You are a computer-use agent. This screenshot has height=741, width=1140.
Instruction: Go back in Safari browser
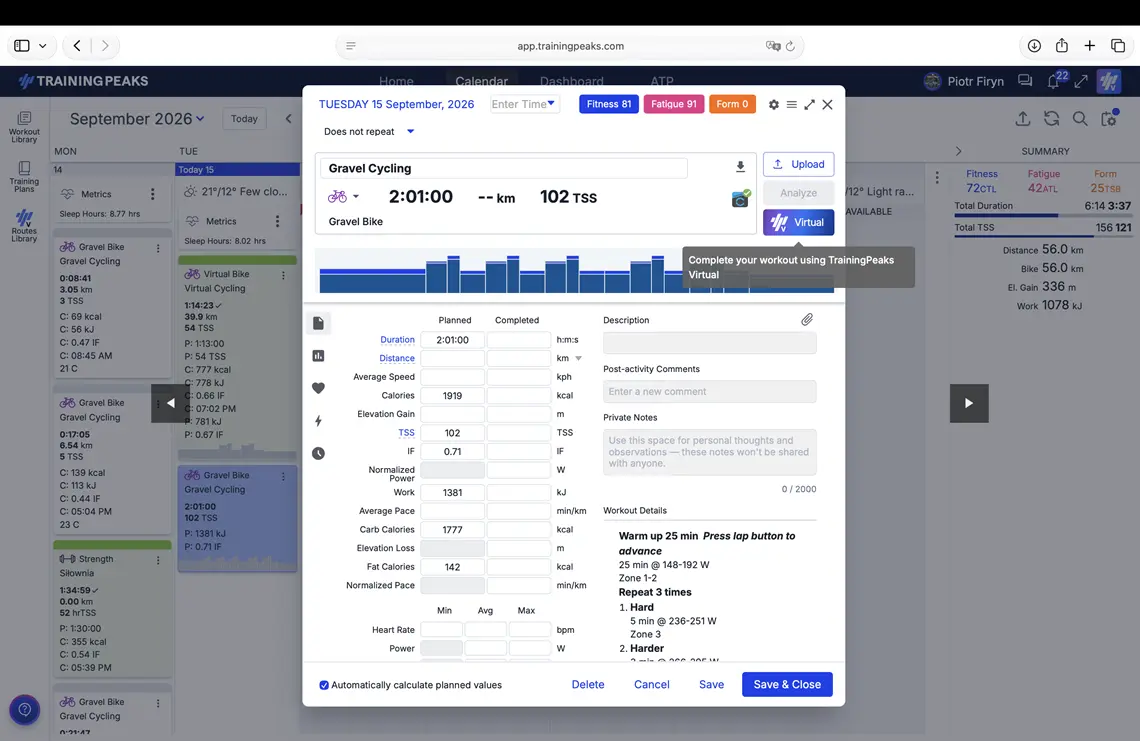click(77, 46)
